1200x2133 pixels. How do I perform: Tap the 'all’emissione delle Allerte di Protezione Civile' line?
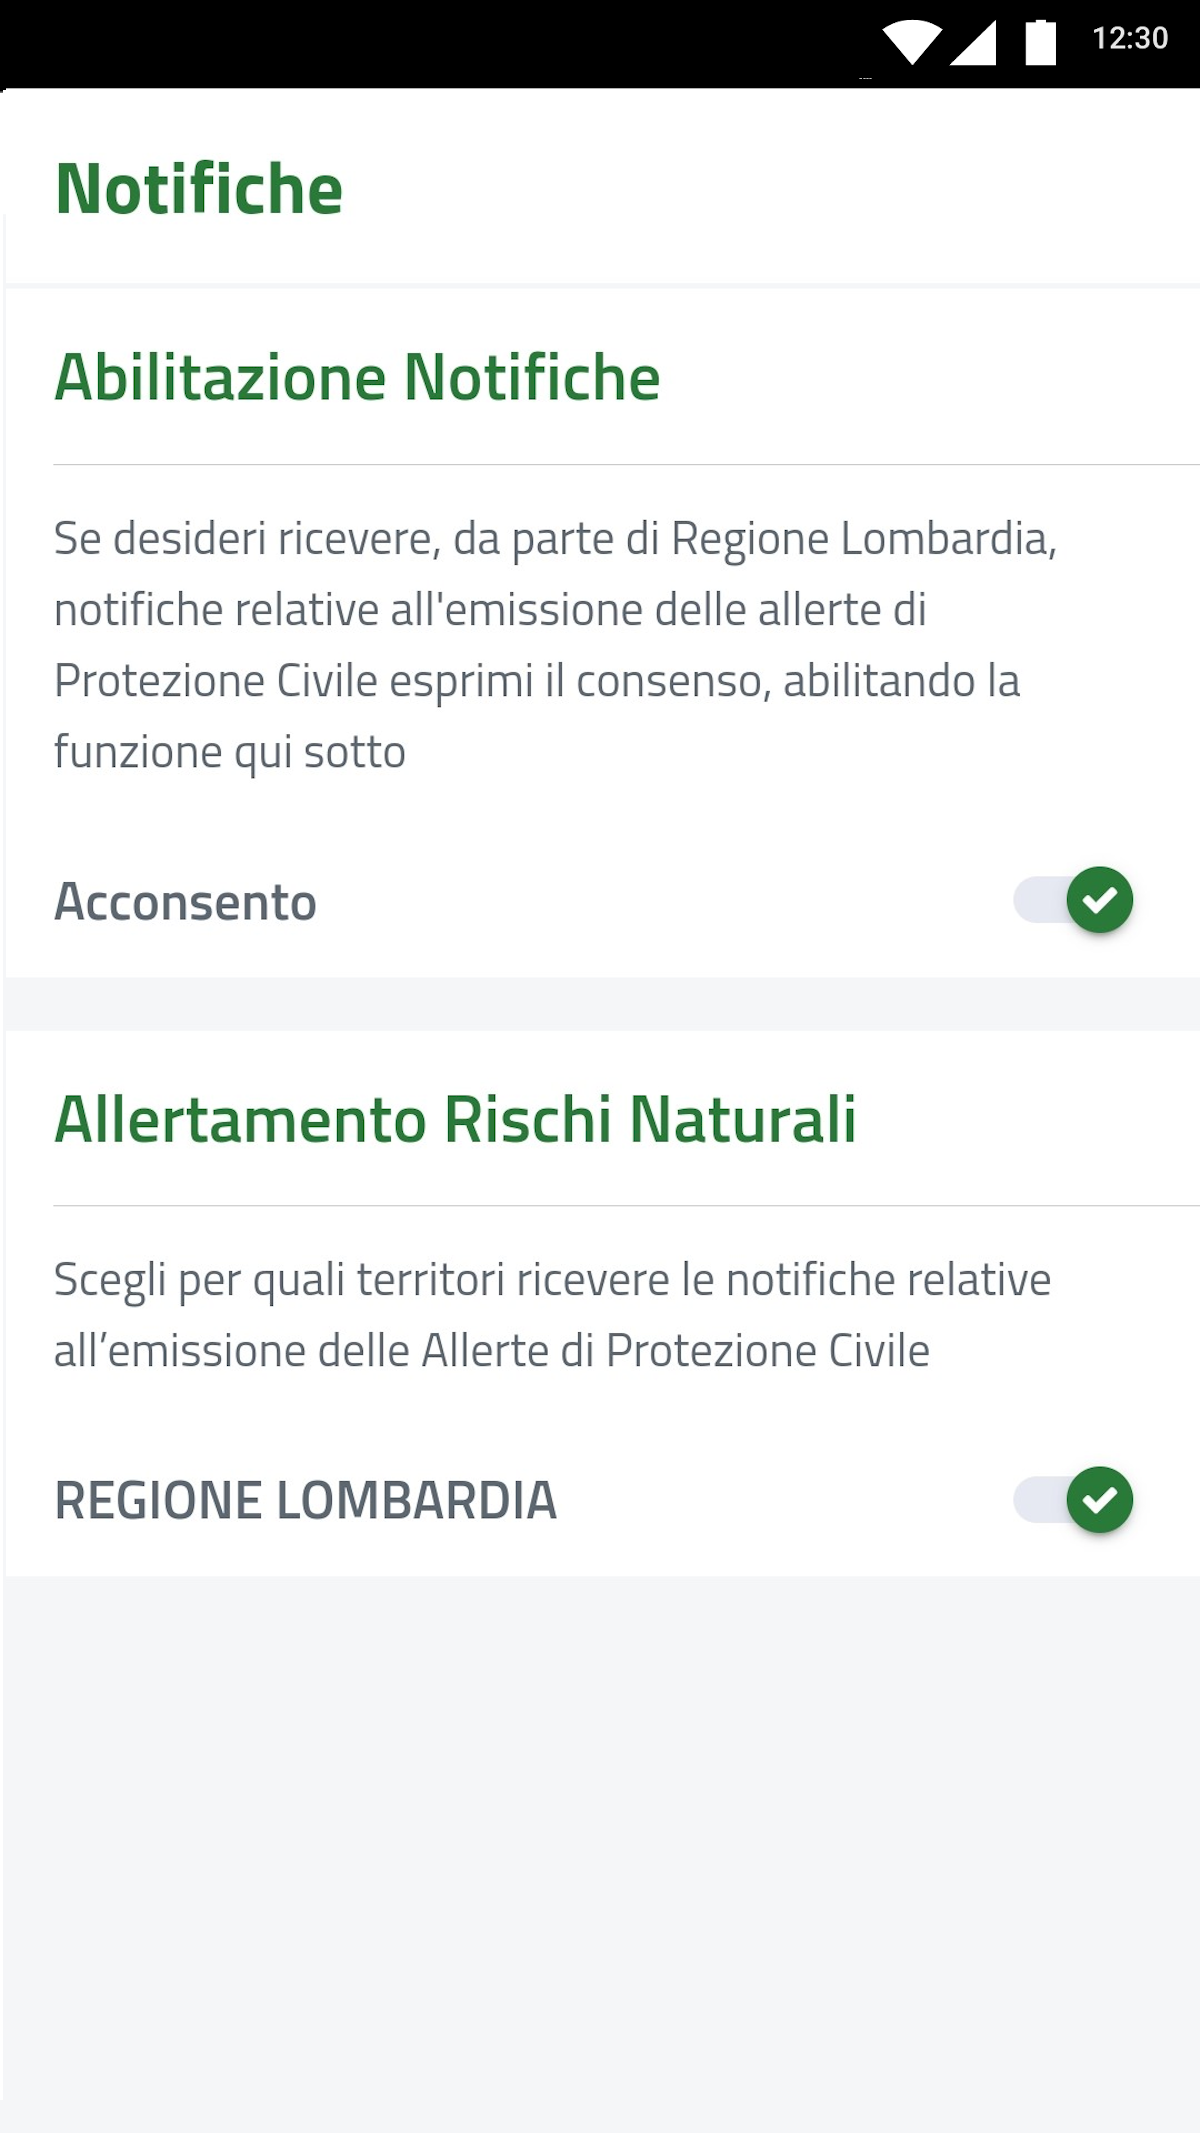(492, 1351)
